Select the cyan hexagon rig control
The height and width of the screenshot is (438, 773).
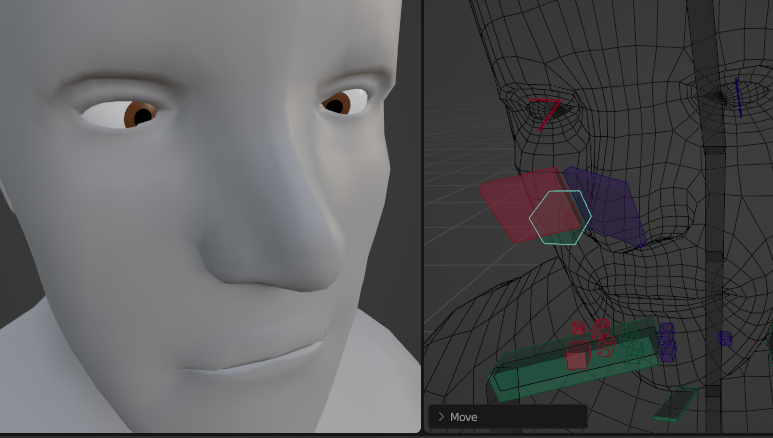click(x=560, y=217)
